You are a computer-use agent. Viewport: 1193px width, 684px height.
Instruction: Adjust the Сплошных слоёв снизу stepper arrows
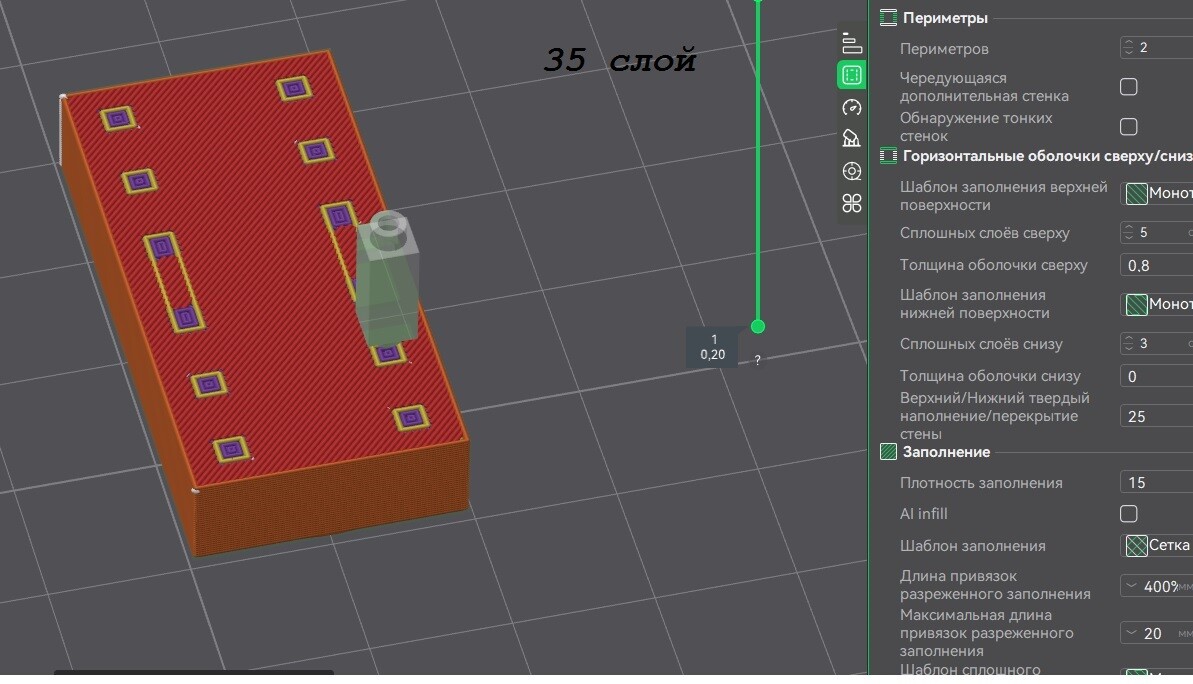coord(1128,343)
